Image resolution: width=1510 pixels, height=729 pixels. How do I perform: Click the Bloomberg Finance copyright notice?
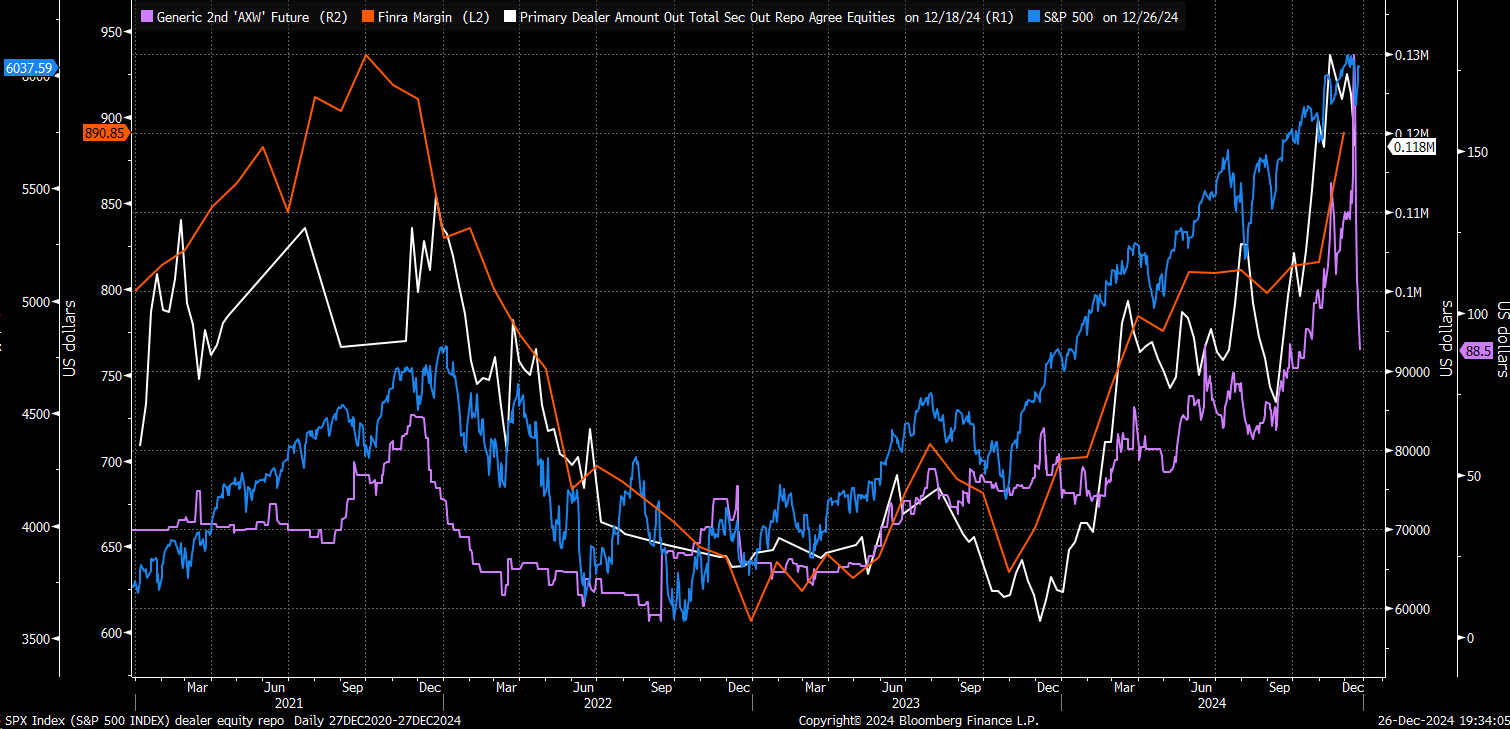coord(919,720)
